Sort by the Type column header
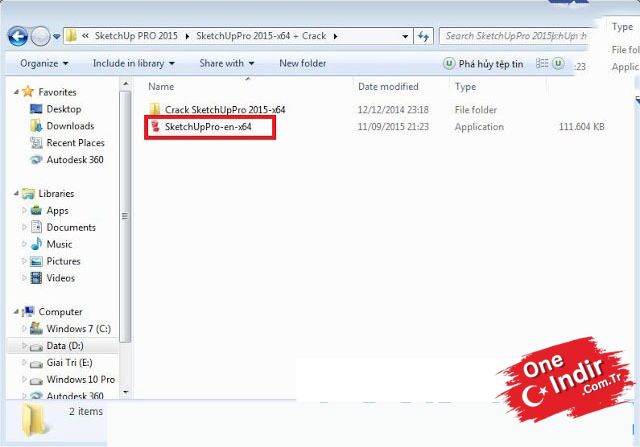Screen dimensions: 640x447 tap(465, 87)
